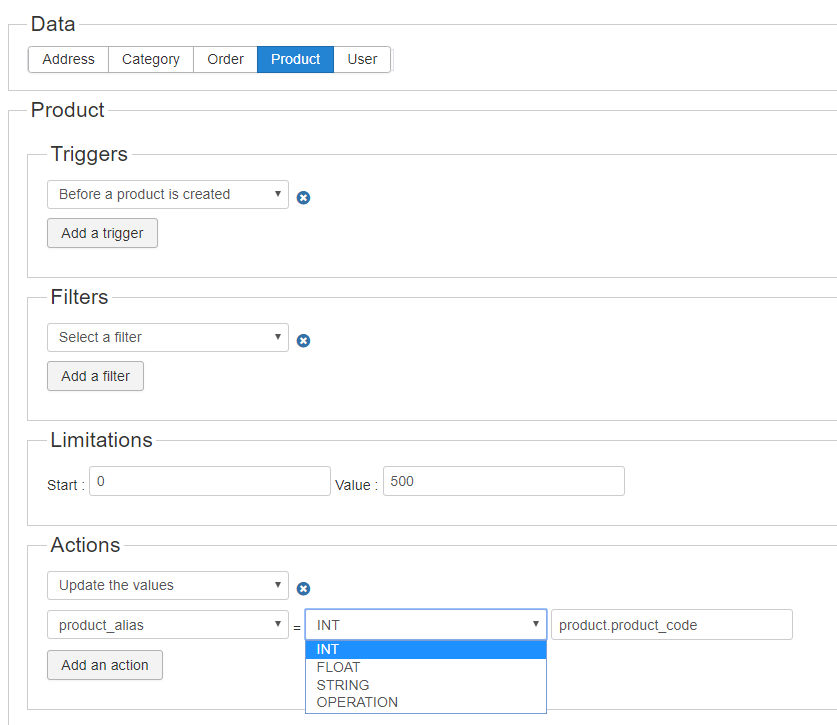Viewport: 837px width, 725px height.
Task: Choose OPERATION from the type list
Action: click(x=426, y=702)
